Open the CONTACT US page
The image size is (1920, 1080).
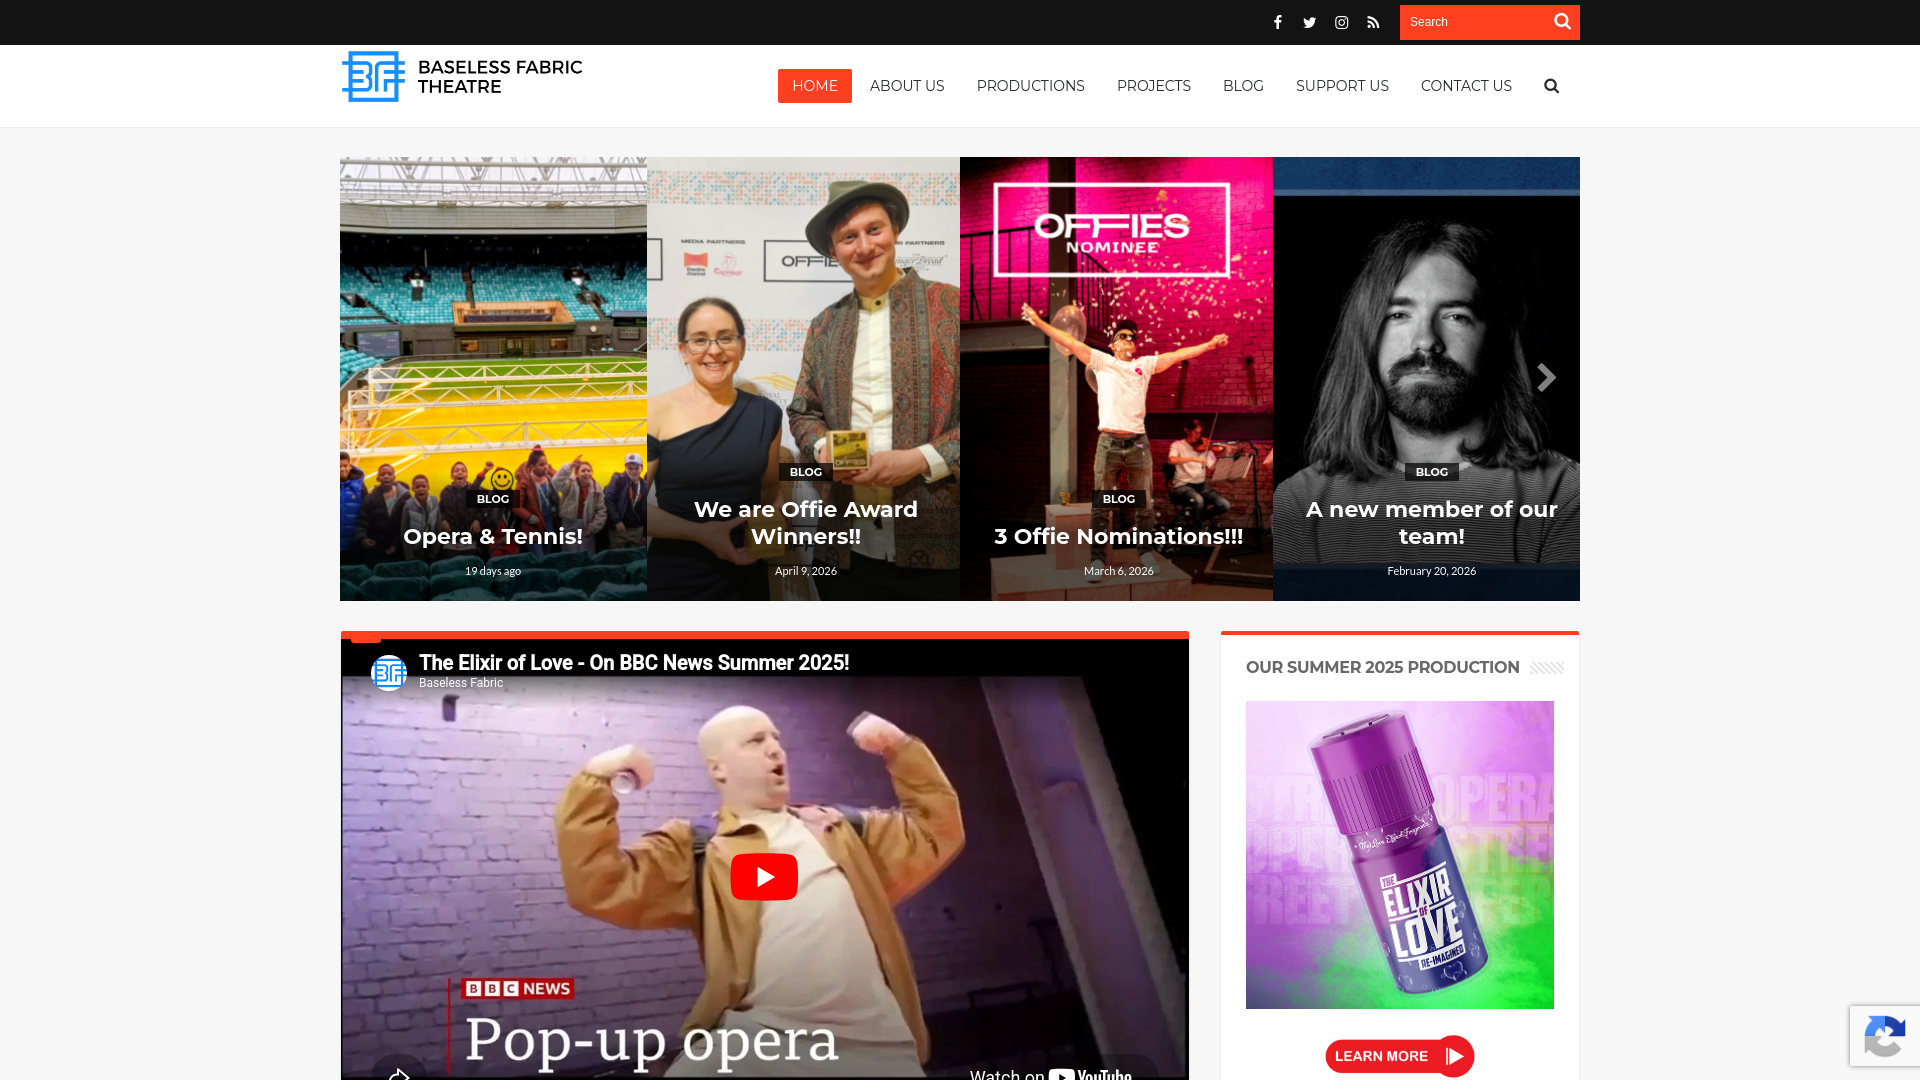pos(1466,86)
